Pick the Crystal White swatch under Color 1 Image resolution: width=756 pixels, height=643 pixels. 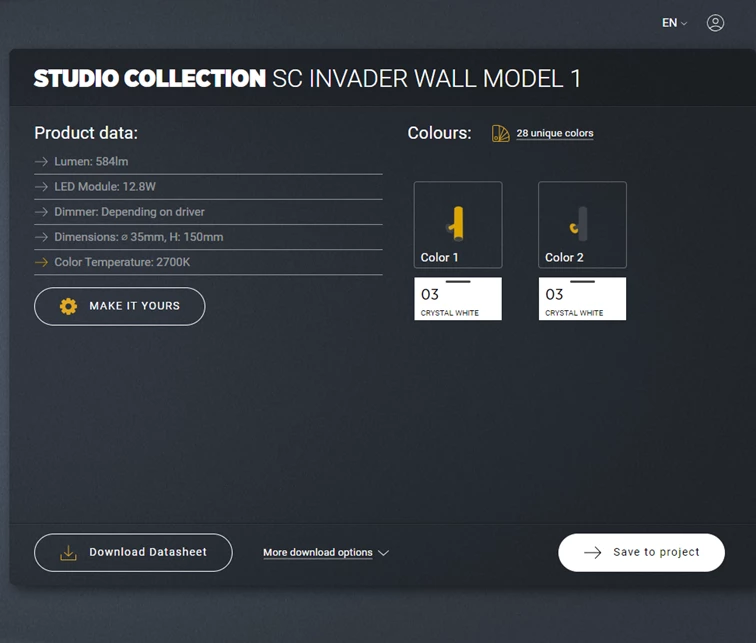point(458,299)
